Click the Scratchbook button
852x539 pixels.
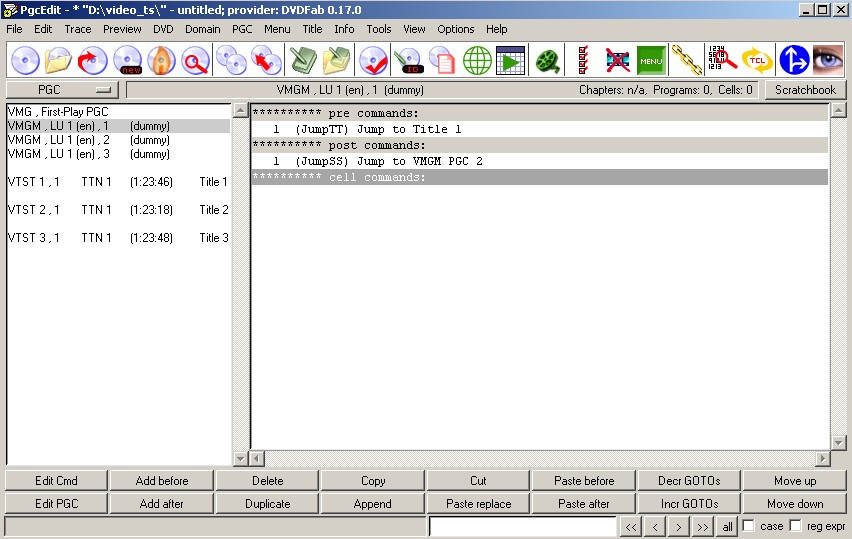805,90
